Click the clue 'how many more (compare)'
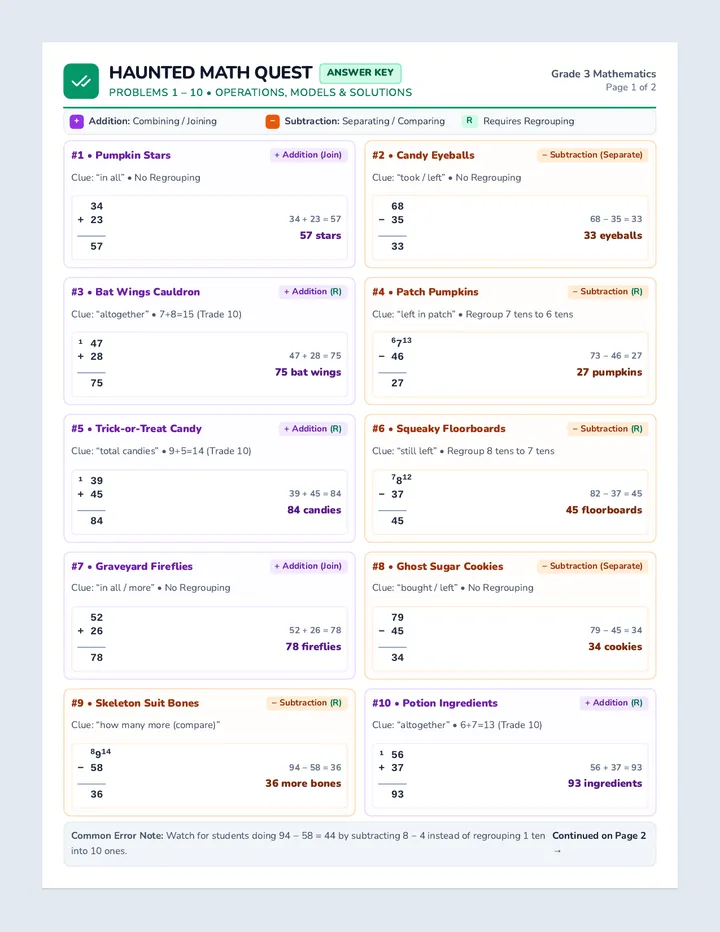Screen dimensions: 720x932 (146, 725)
